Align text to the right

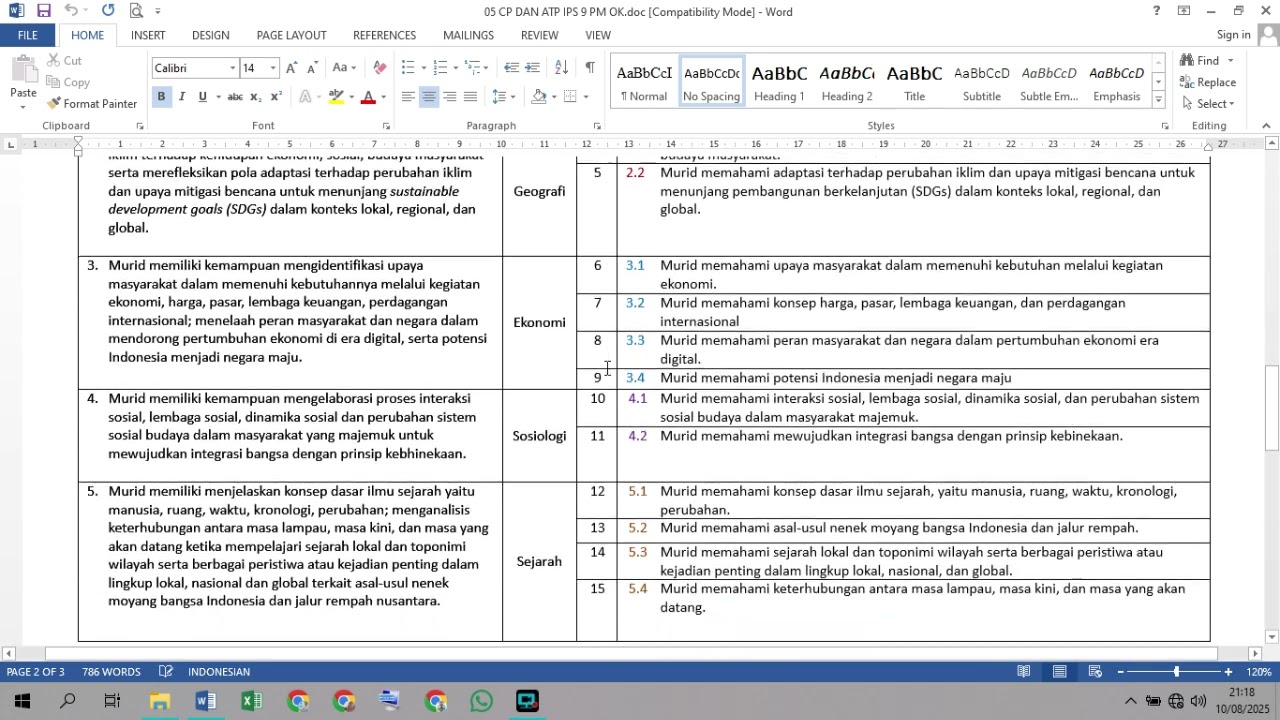[450, 97]
